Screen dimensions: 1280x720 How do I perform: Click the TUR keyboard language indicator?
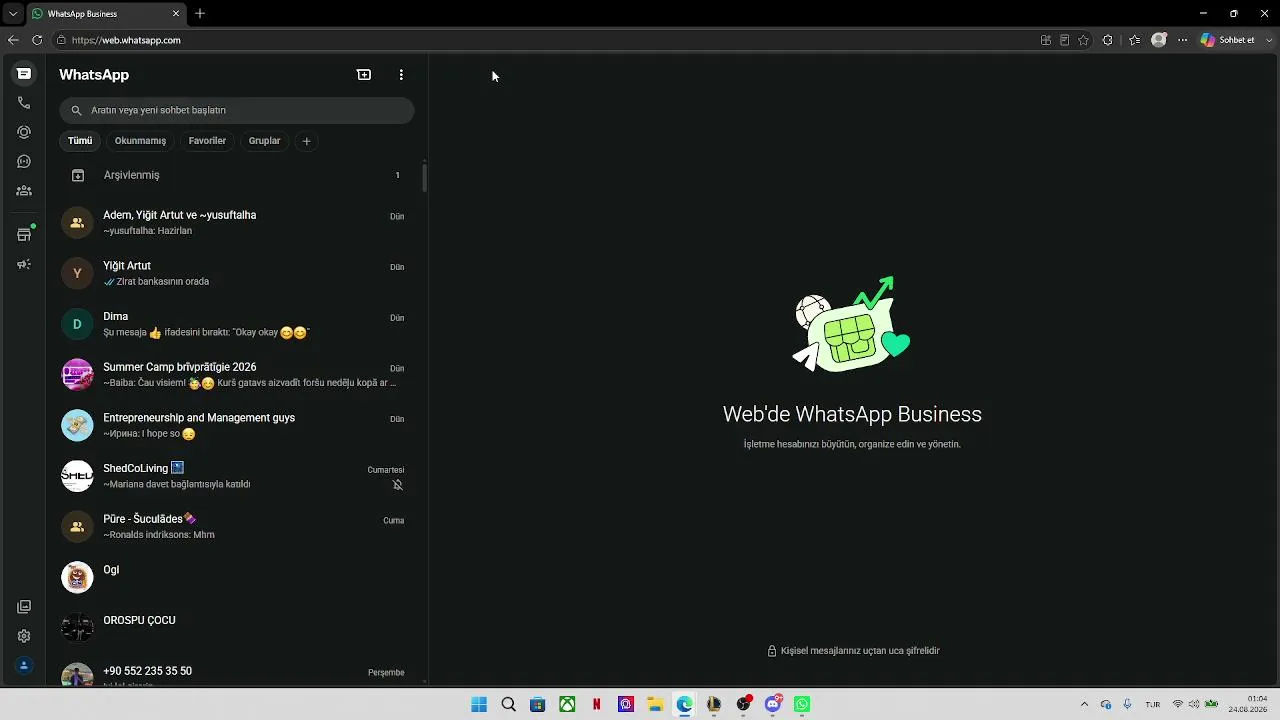tap(1153, 704)
